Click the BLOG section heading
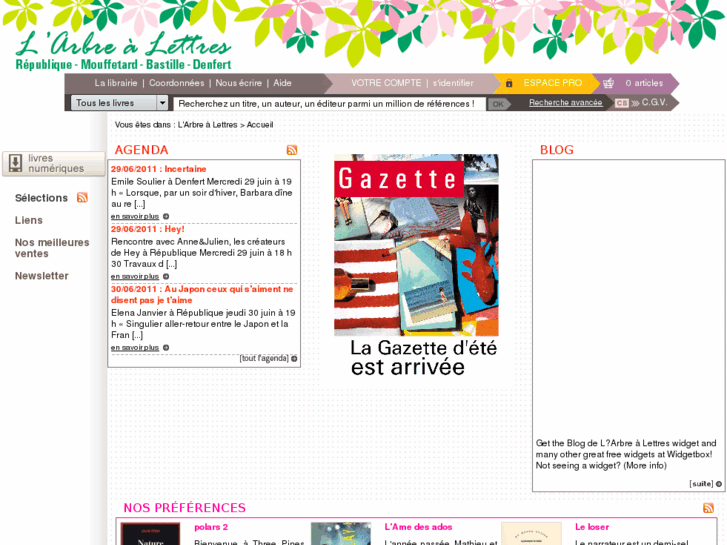Screen dimensions: 727x545 [557, 150]
